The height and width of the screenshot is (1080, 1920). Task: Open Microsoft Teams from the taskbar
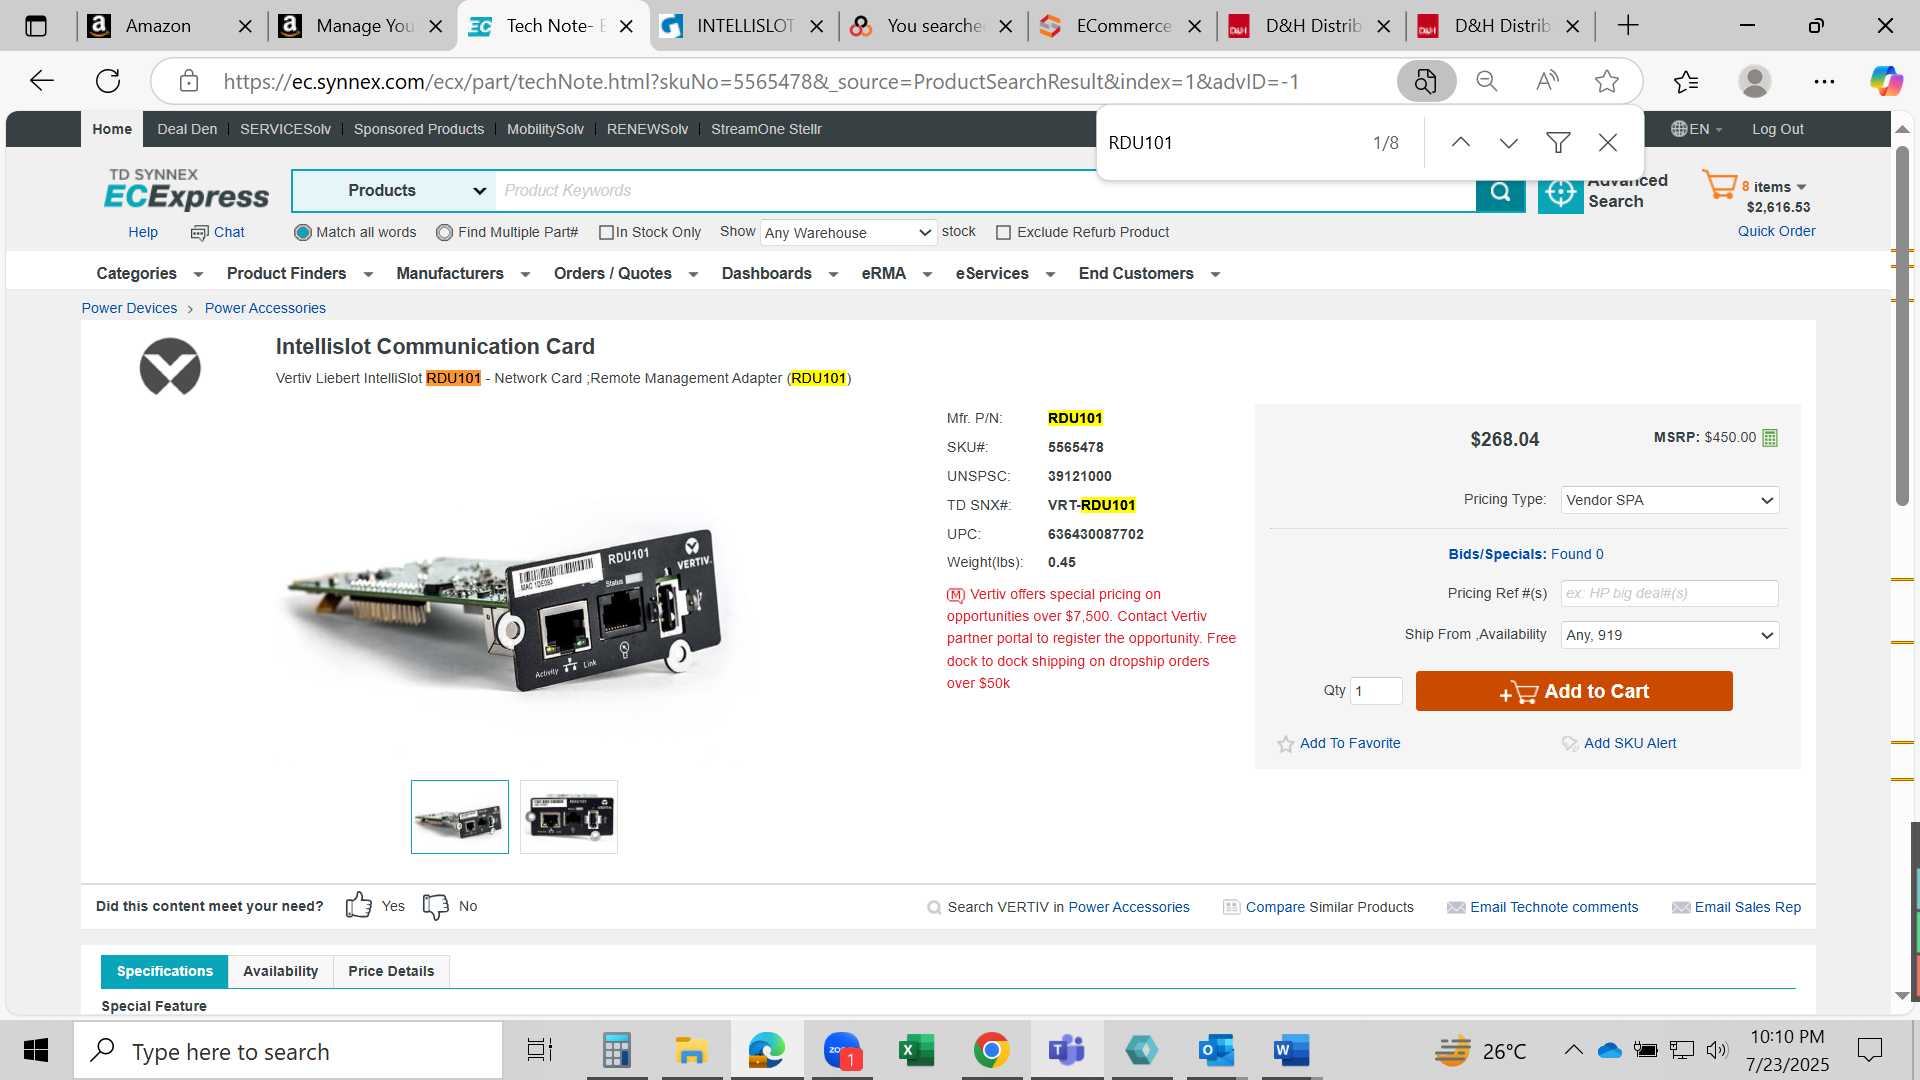pyautogui.click(x=1066, y=1050)
